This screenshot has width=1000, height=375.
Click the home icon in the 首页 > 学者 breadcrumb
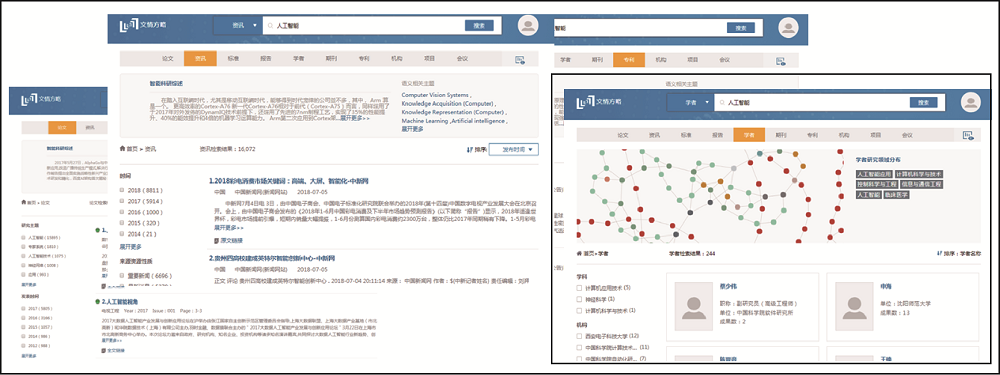(x=579, y=253)
